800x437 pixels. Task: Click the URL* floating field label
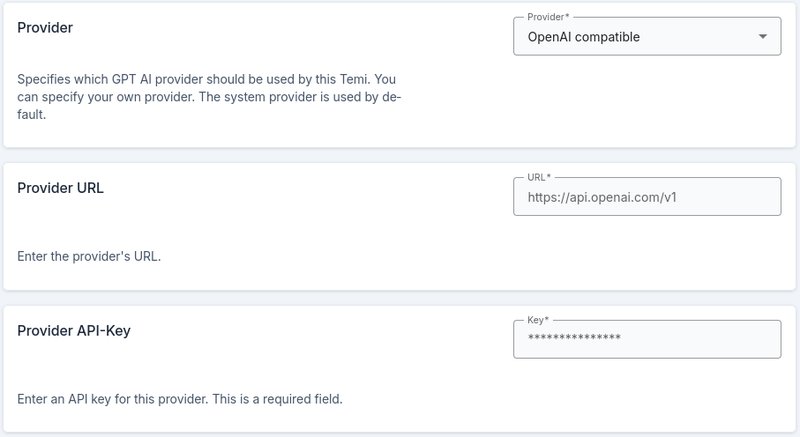point(539,177)
